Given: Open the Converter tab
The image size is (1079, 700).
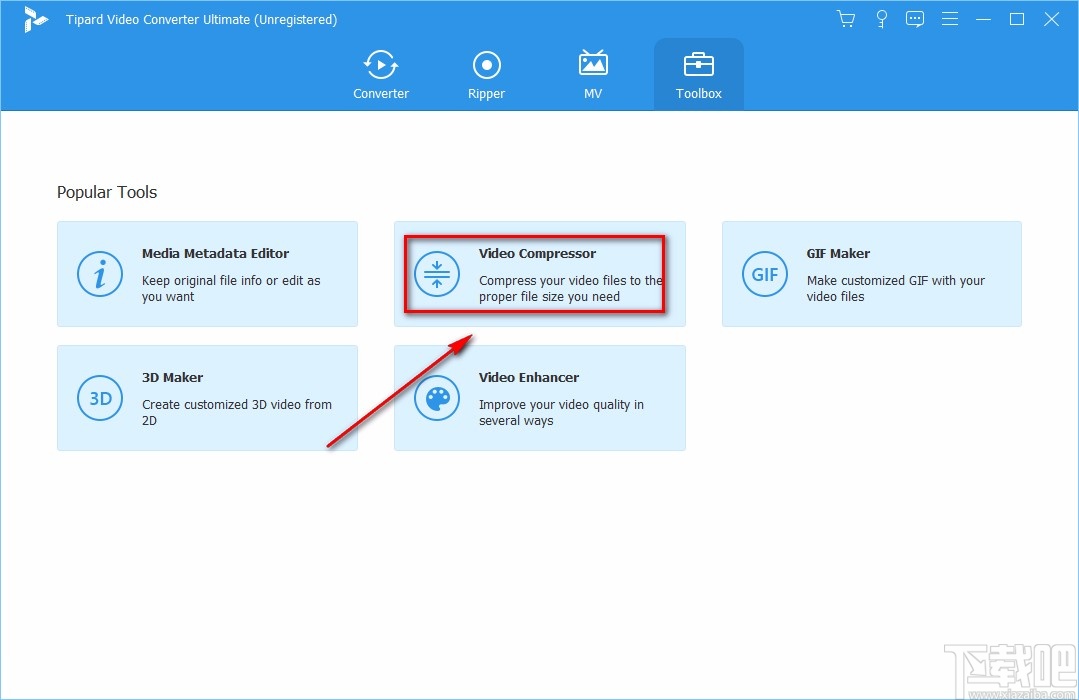Looking at the screenshot, I should (381, 74).
